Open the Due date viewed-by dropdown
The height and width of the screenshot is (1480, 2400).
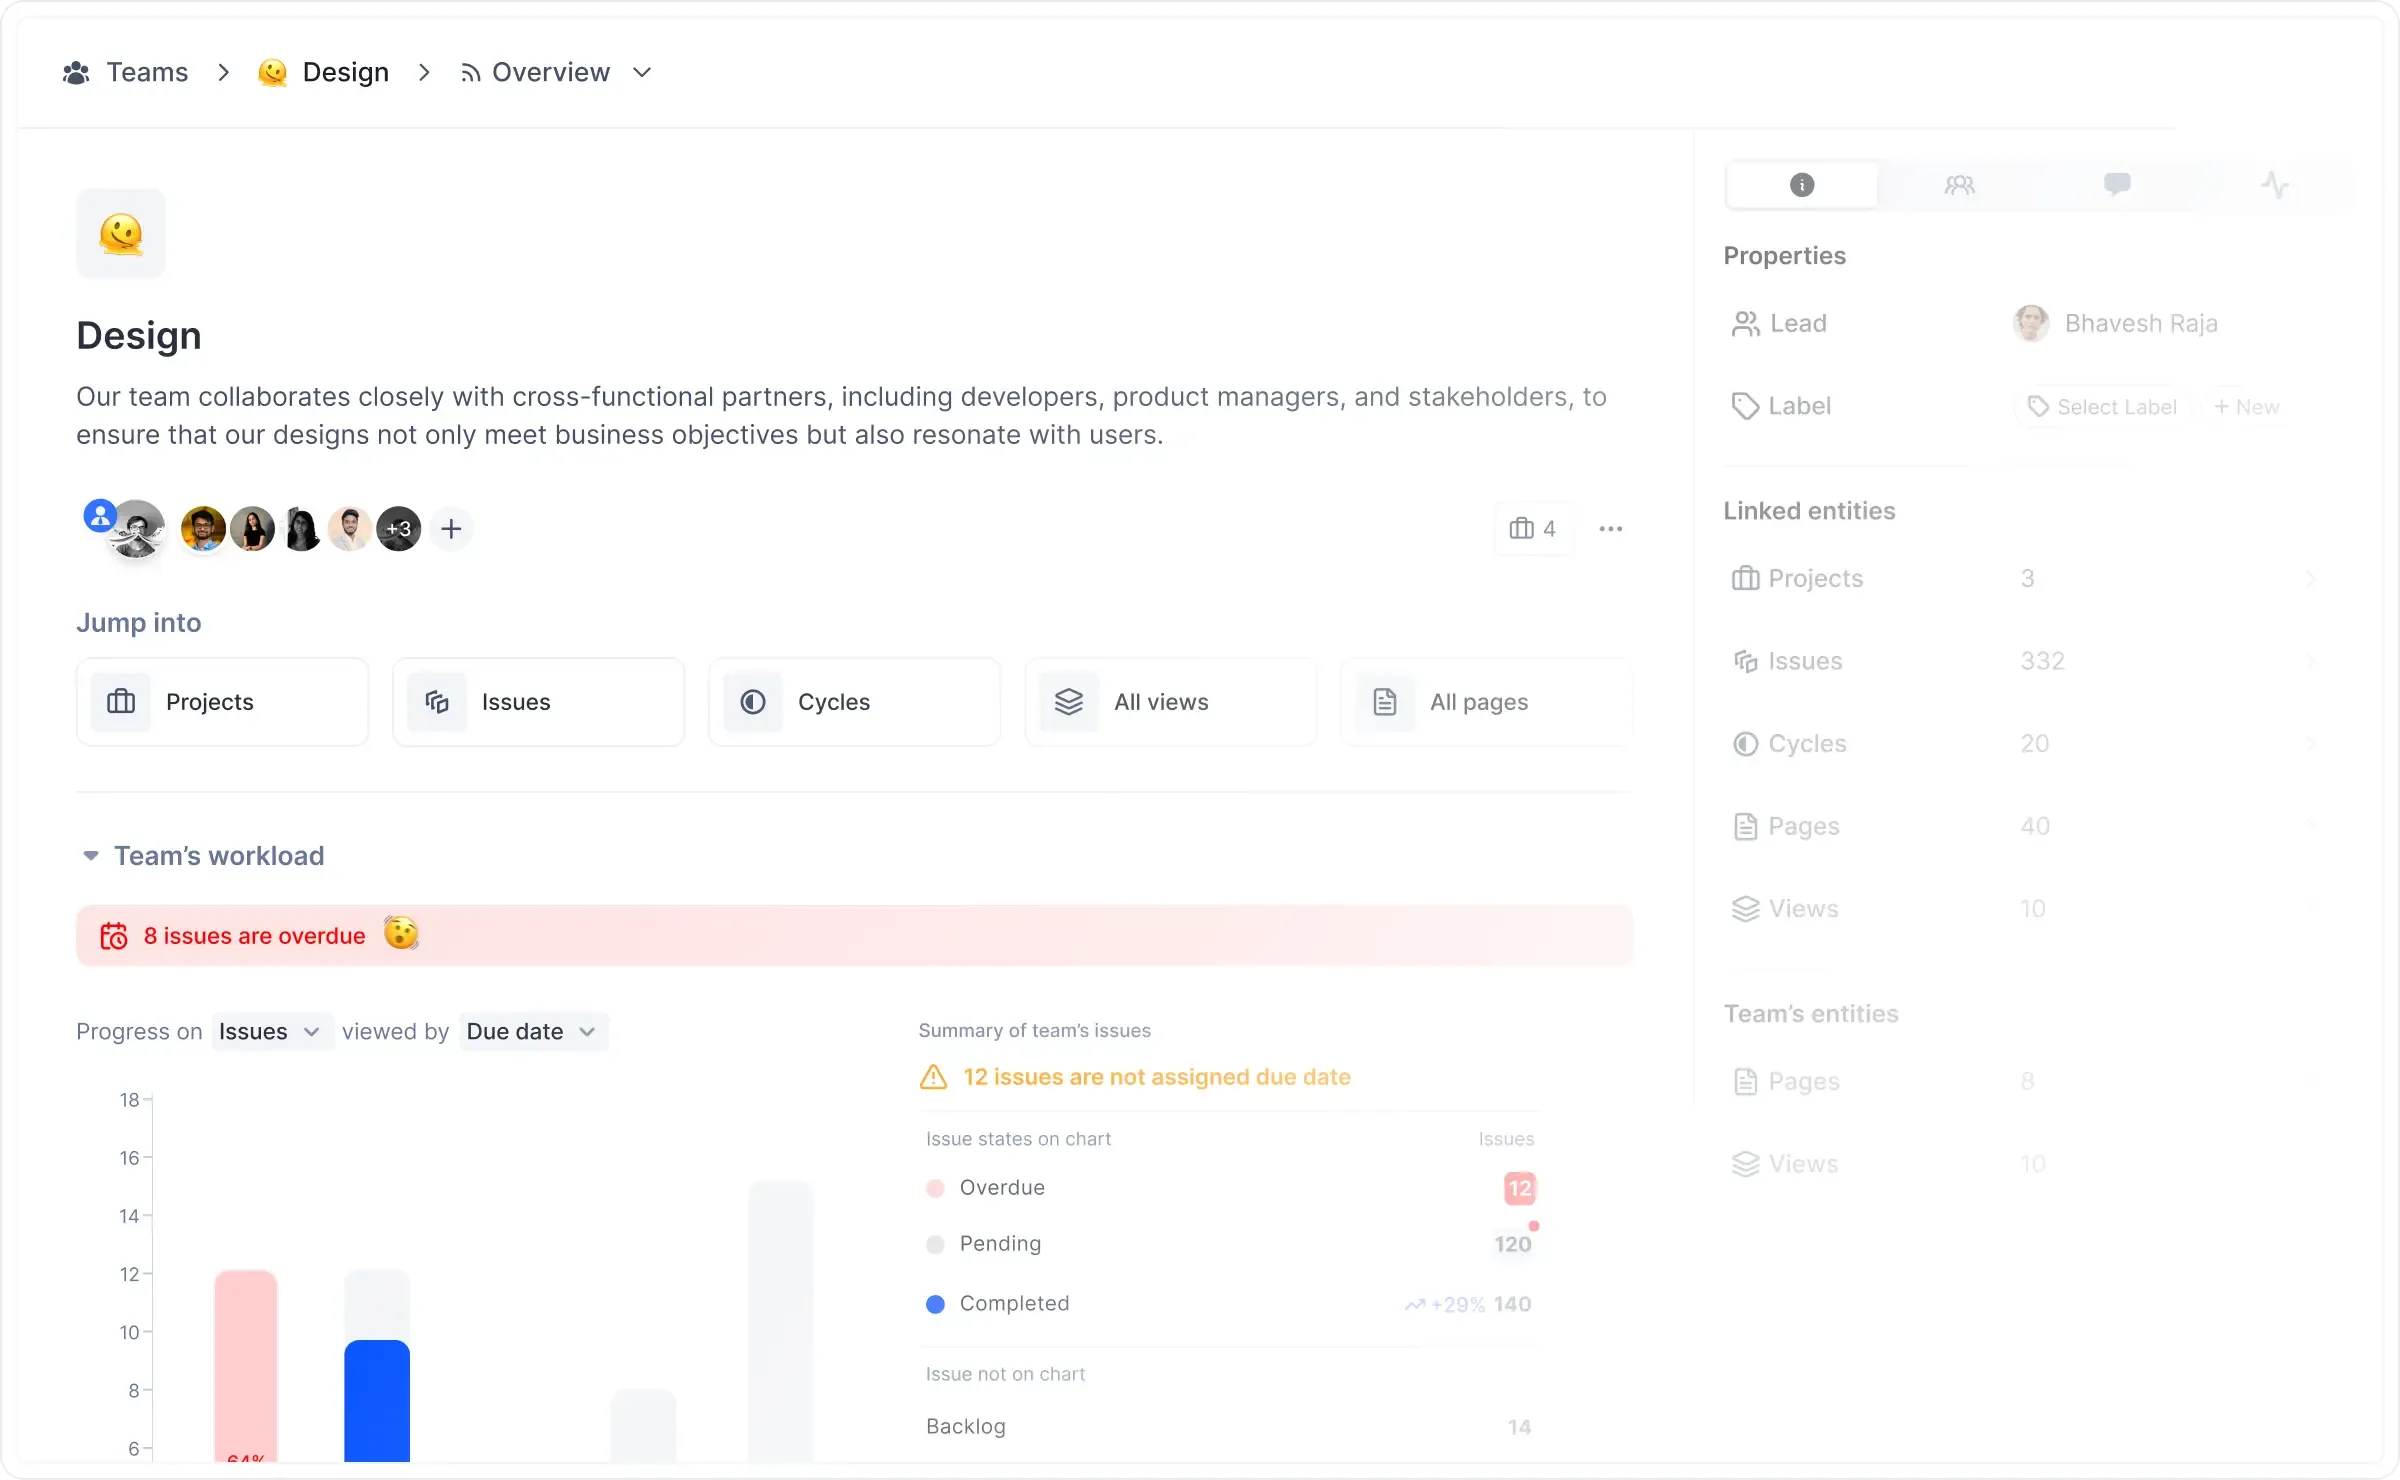click(x=532, y=1032)
